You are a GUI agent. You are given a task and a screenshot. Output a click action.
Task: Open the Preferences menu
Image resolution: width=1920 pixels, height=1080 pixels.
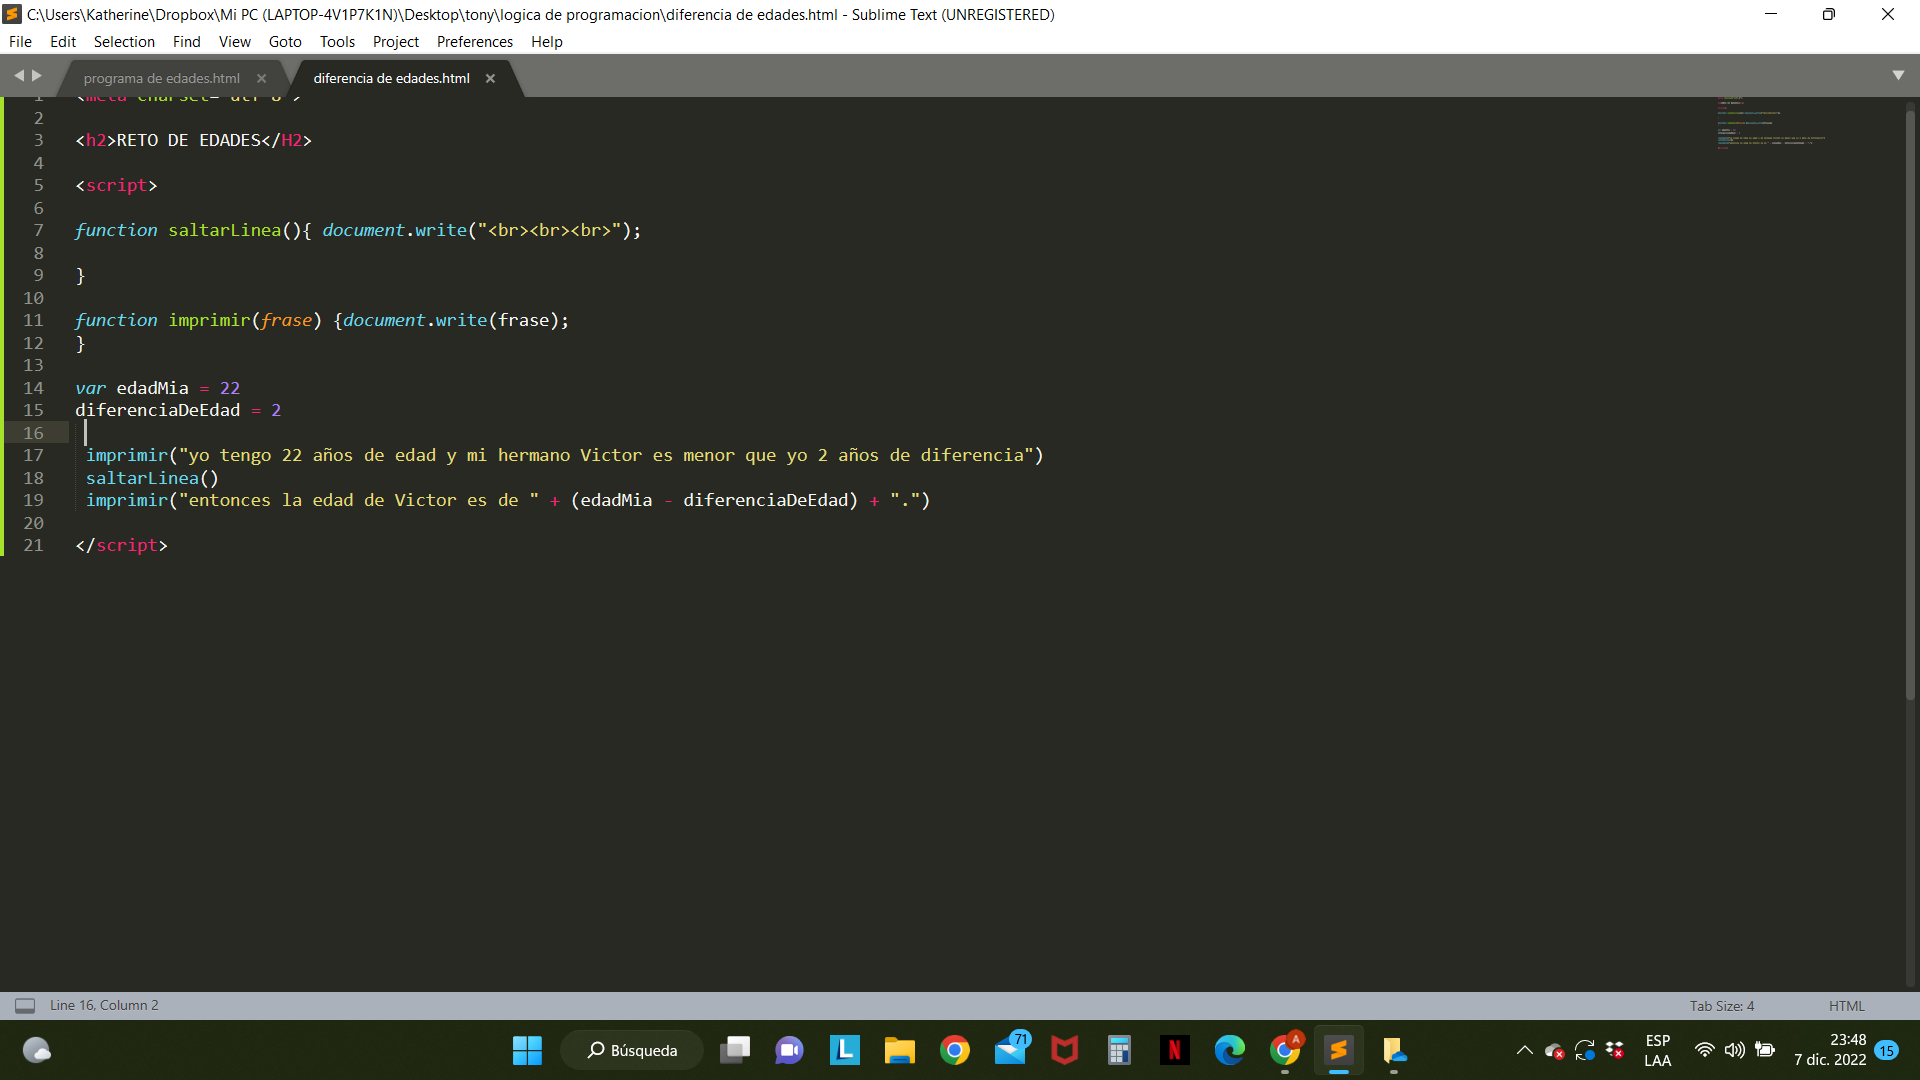pyautogui.click(x=474, y=42)
